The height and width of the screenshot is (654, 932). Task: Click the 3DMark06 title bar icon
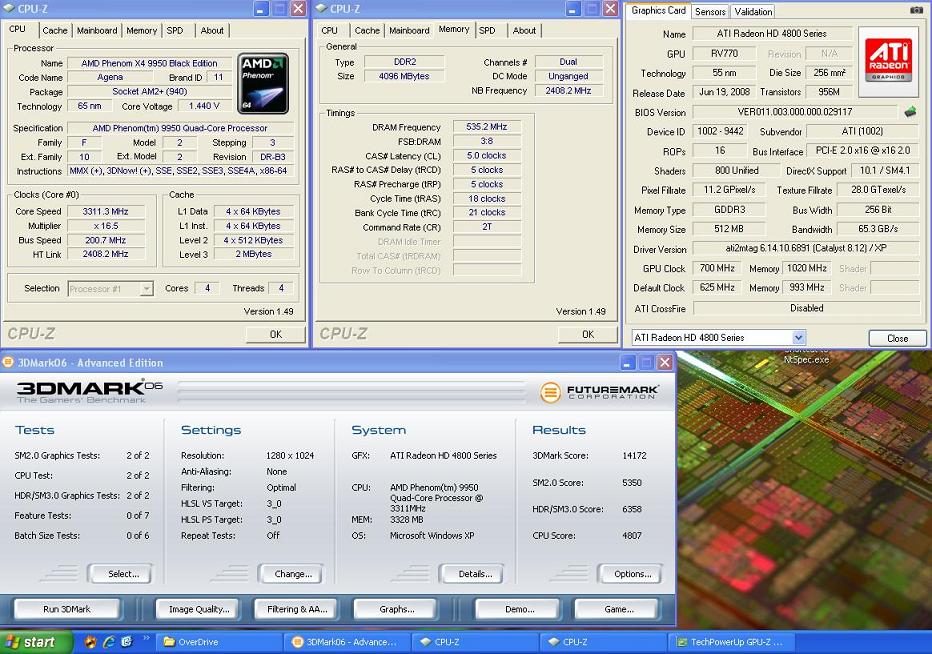point(8,361)
